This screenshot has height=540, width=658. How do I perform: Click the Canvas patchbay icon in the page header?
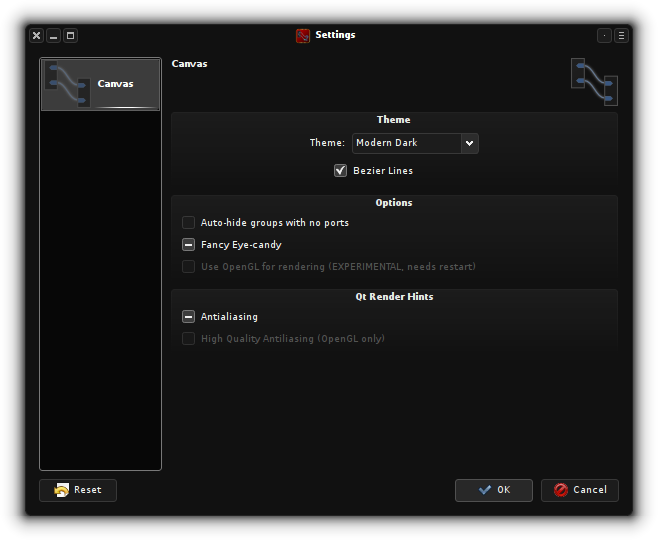pyautogui.click(x=594, y=82)
